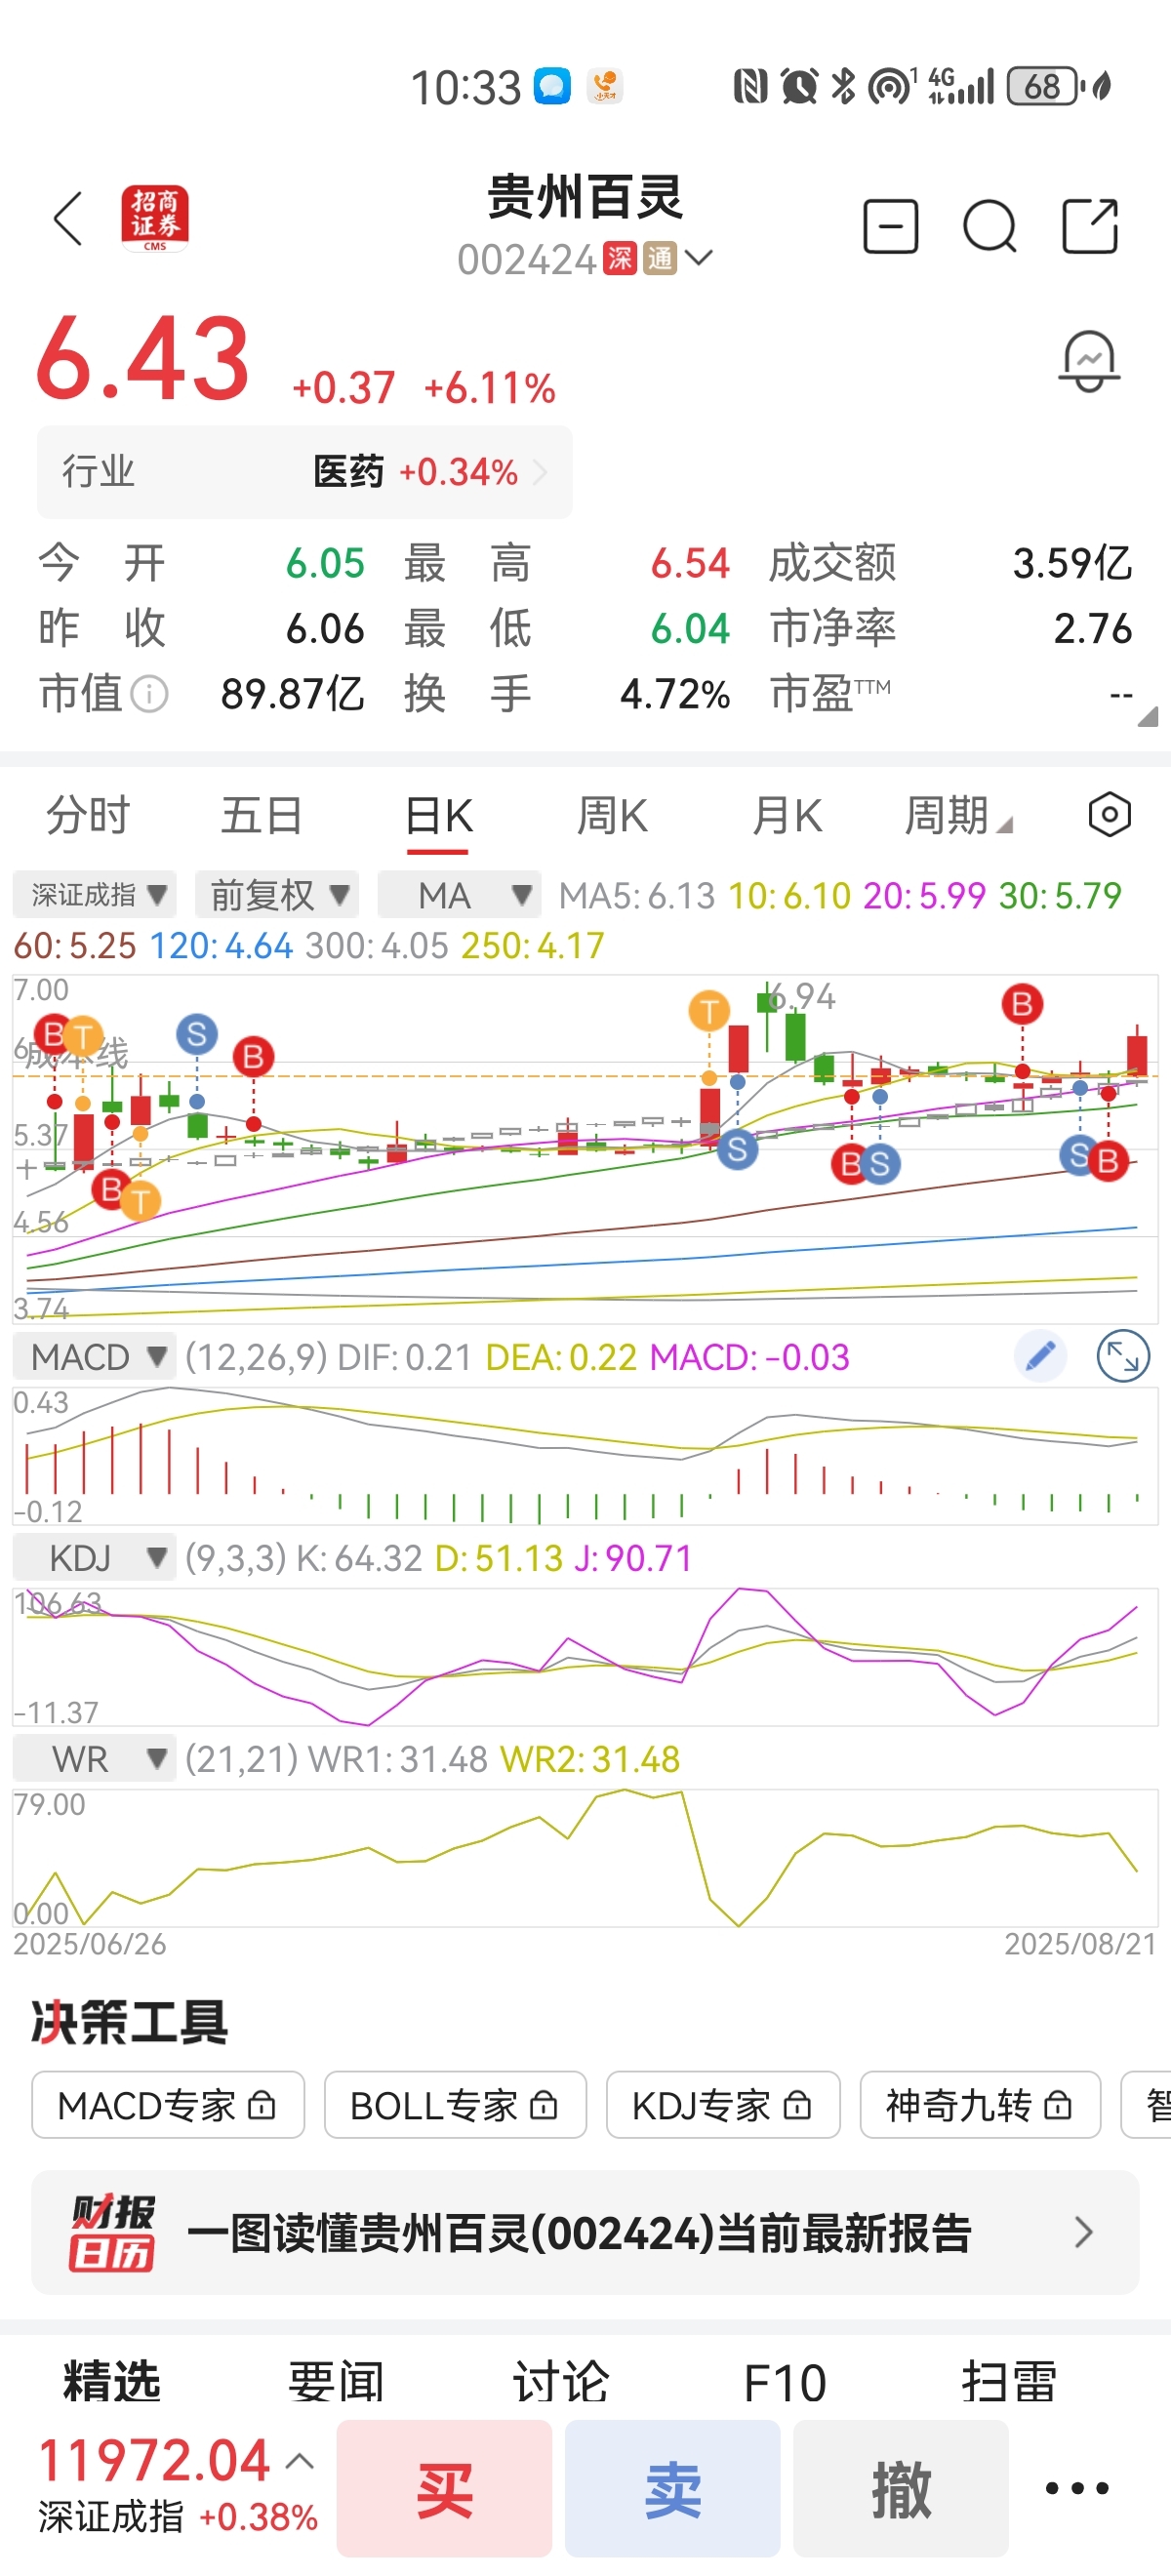
Task: Tap the DEA: 0.22 value
Action: [x=561, y=1357]
